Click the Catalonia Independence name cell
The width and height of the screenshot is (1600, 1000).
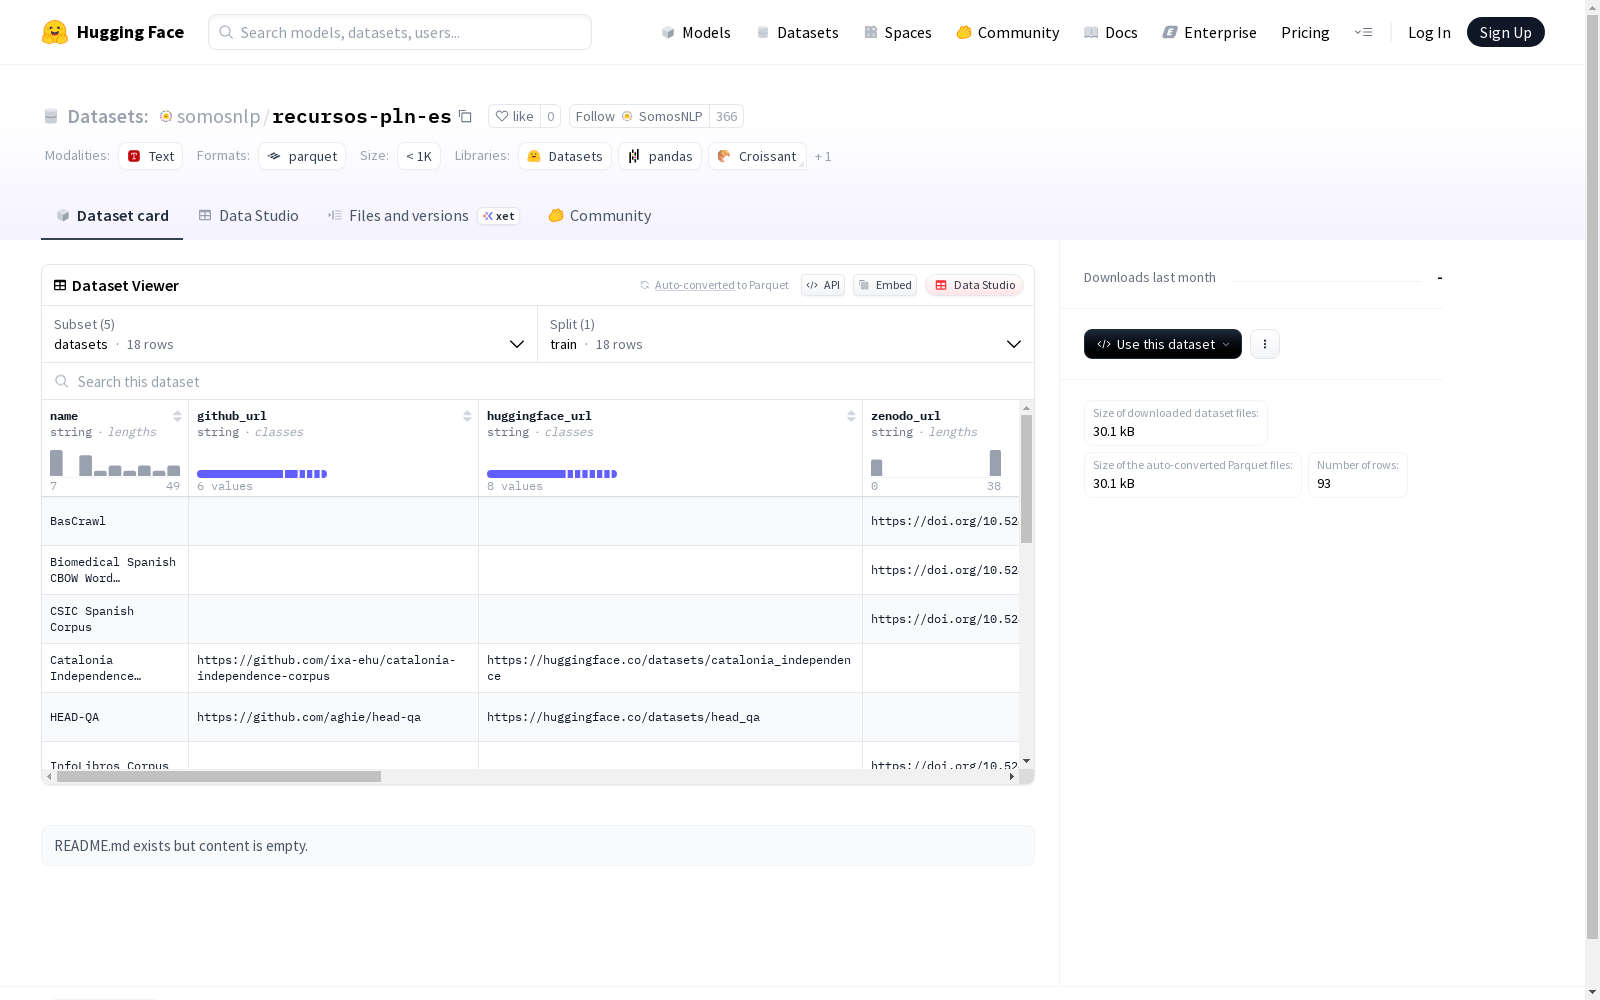click(x=115, y=668)
